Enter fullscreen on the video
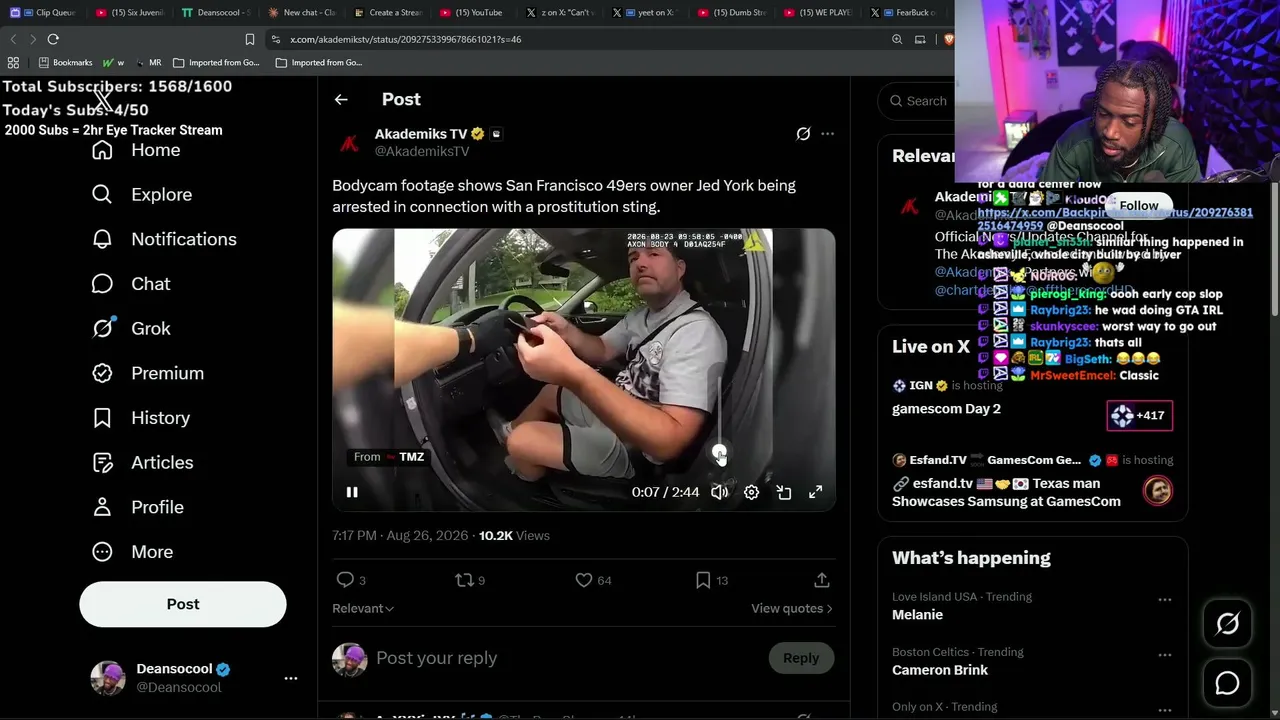 tap(816, 492)
